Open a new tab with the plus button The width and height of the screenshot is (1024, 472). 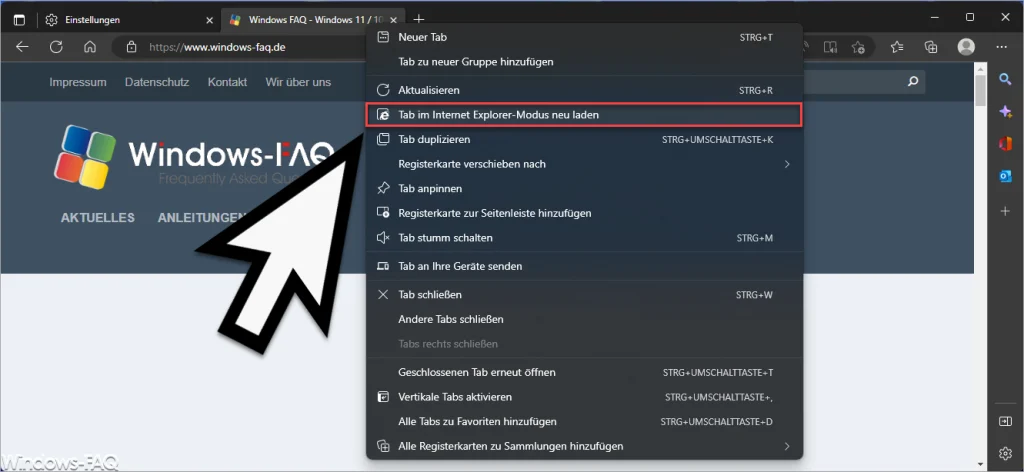(x=419, y=20)
